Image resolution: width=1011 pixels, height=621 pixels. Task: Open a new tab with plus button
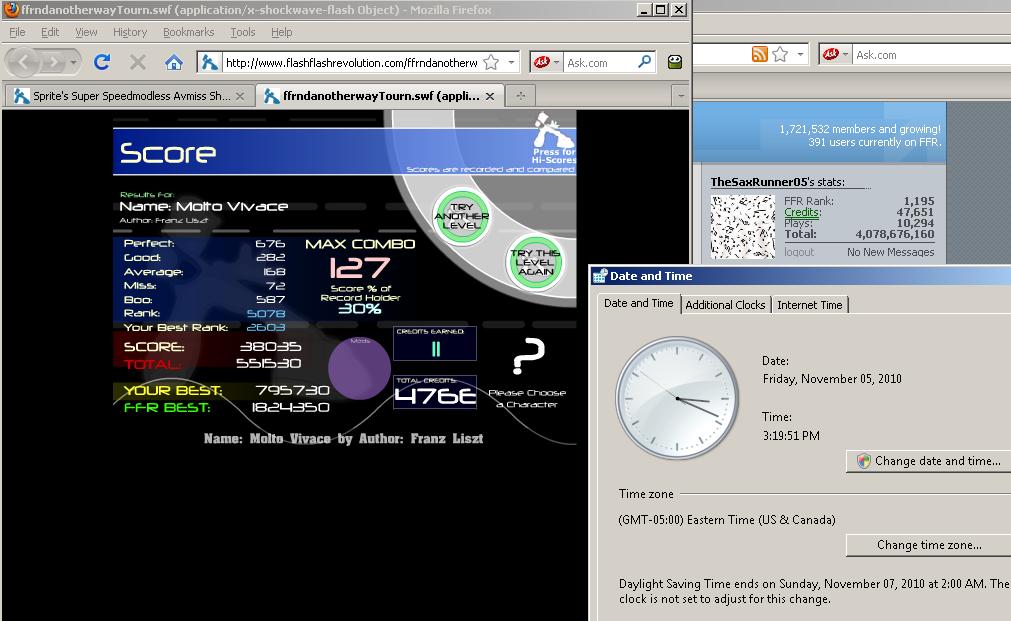(x=521, y=95)
